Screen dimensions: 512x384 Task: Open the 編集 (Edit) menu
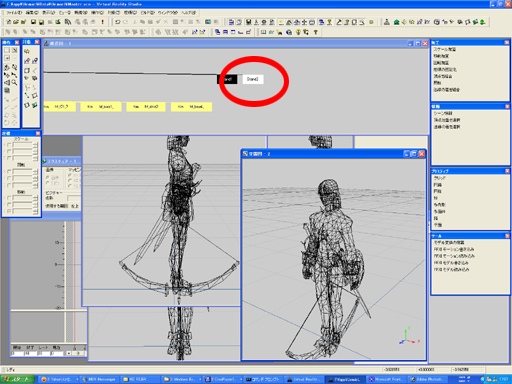pyautogui.click(x=32, y=13)
